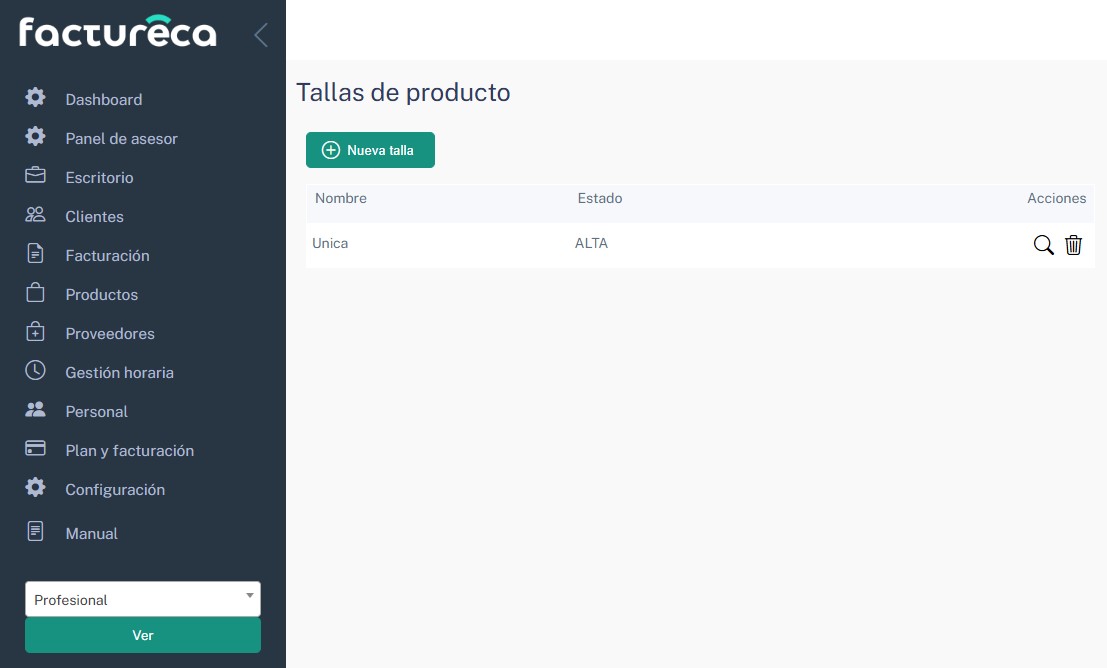The height and width of the screenshot is (668, 1107).
Task: Click the Gestión horaria clock icon
Action: tap(36, 371)
